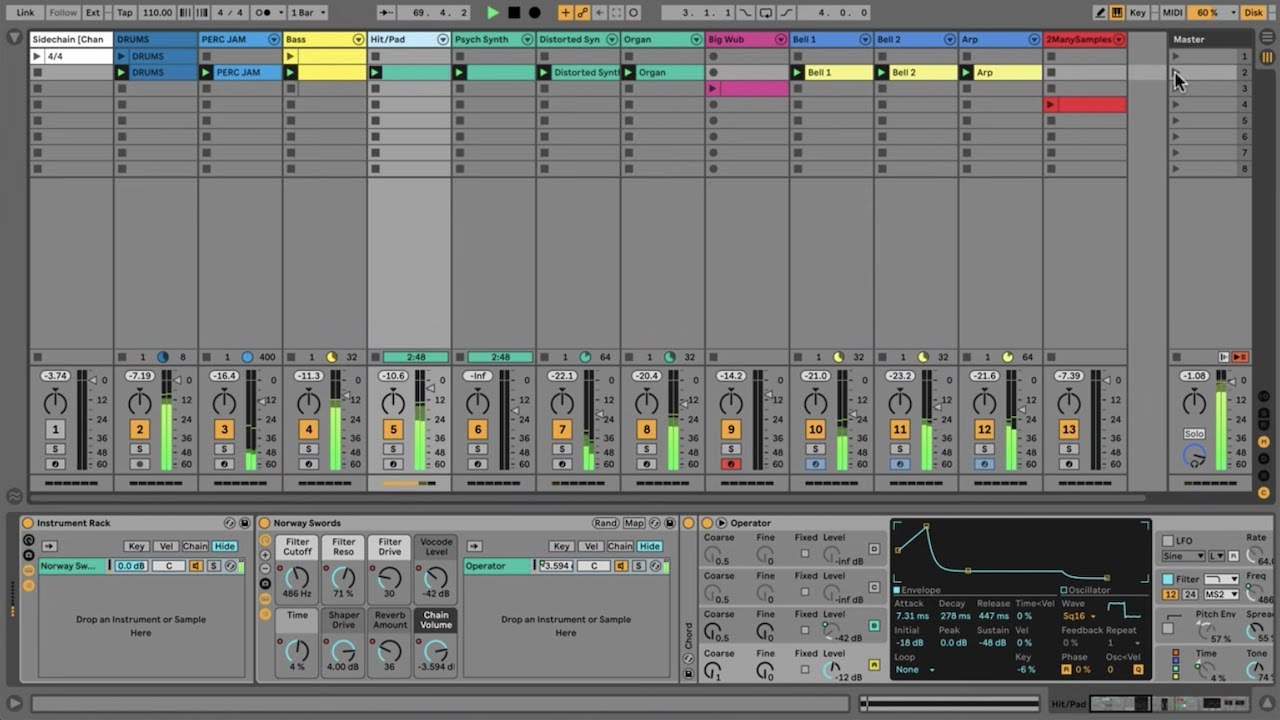1280x720 pixels.
Task: Toggle the Arrangement Overdub plus icon
Action: click(566, 13)
